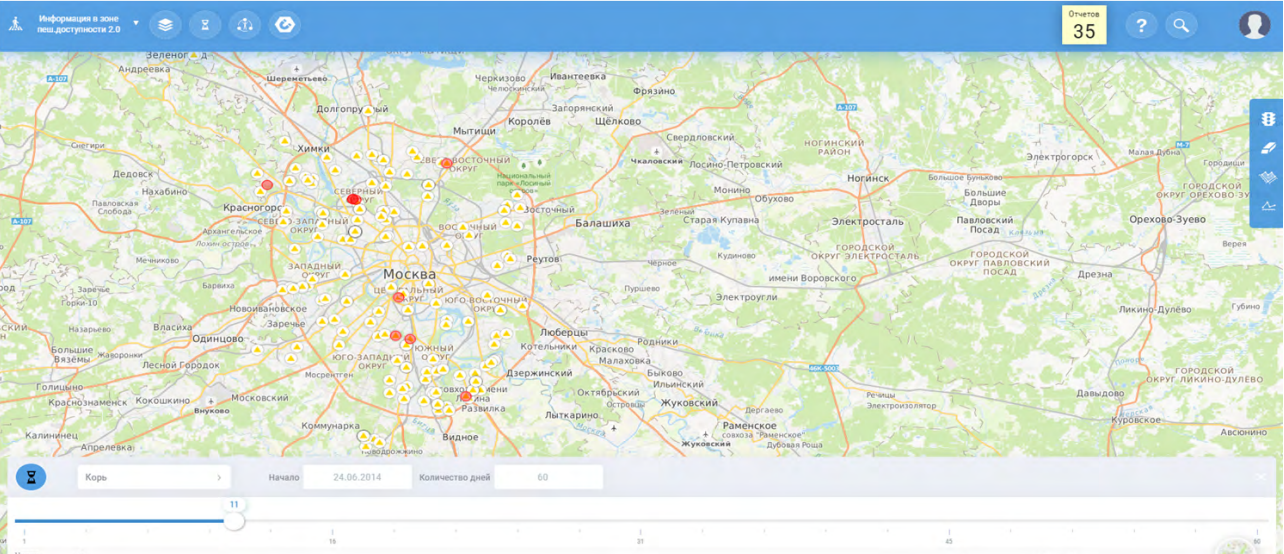Open help via the question mark icon
This screenshot has height=554, width=1284.
tap(1141, 25)
